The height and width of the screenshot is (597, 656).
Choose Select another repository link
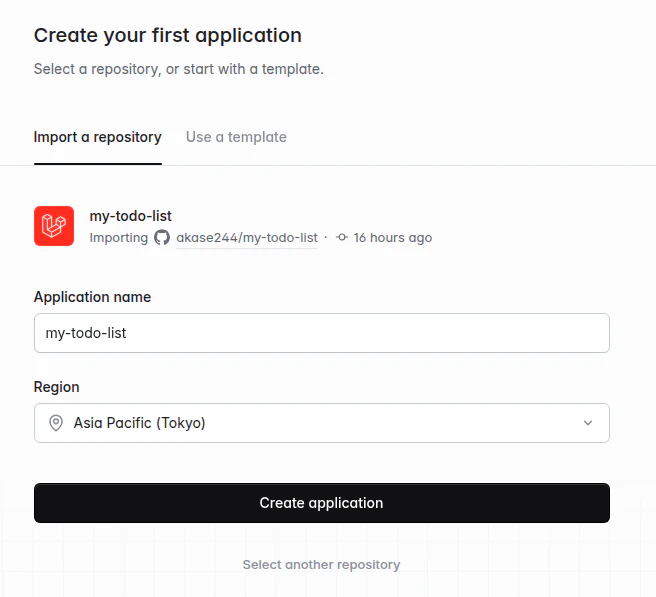tap(321, 564)
